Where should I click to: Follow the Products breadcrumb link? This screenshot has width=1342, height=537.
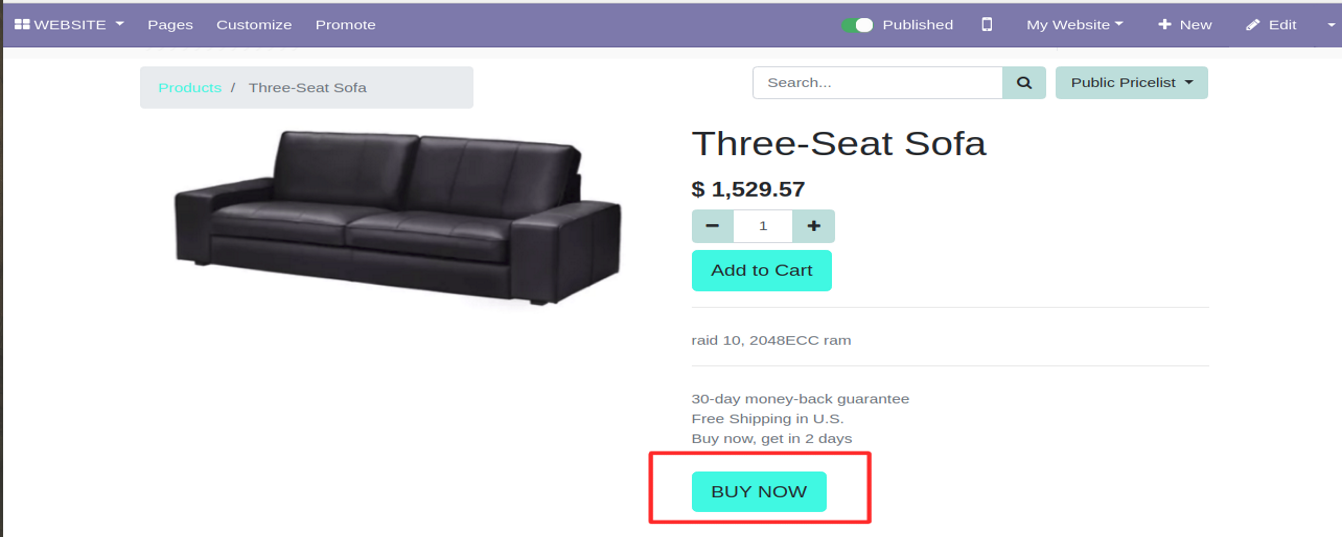pyautogui.click(x=190, y=88)
